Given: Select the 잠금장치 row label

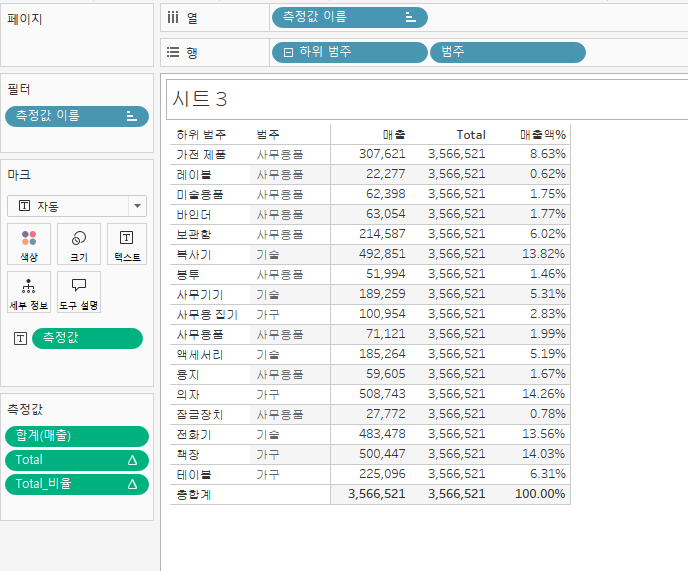Looking at the screenshot, I should click(x=200, y=415).
